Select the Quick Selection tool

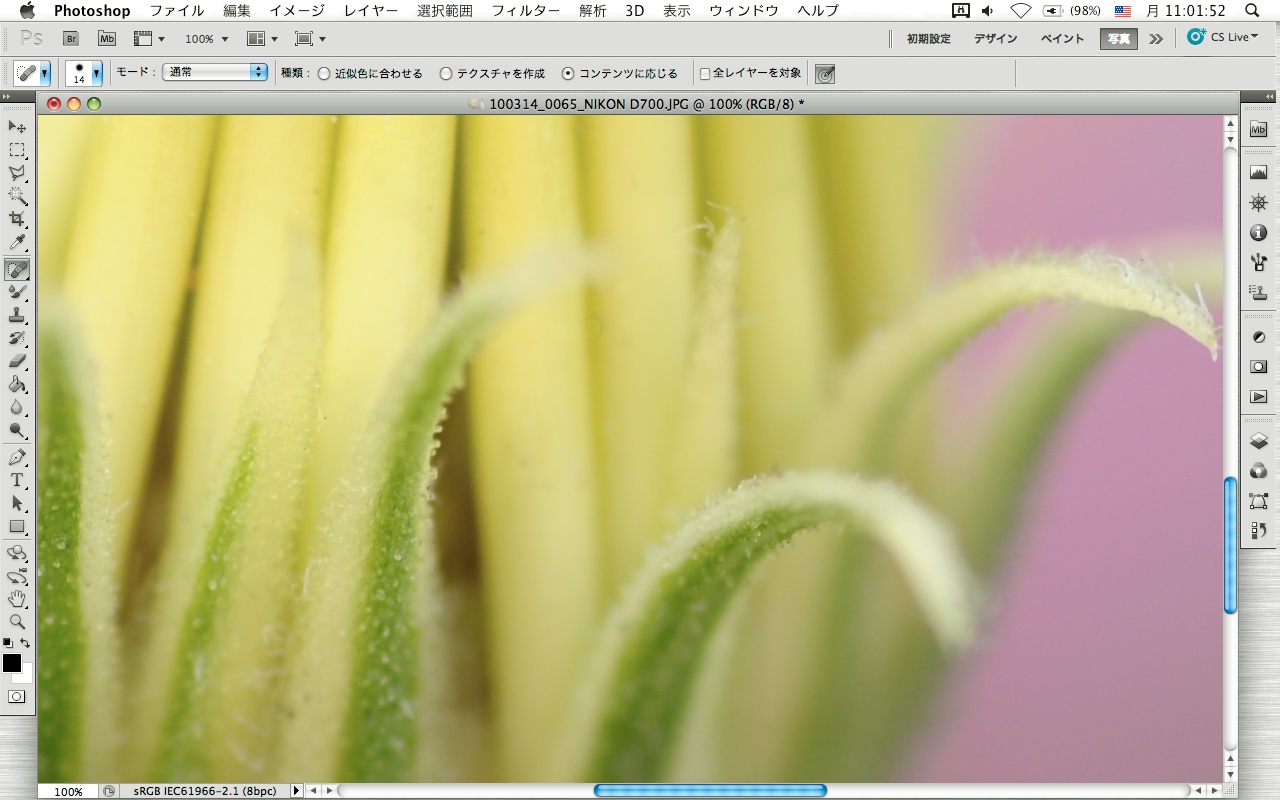[17, 196]
